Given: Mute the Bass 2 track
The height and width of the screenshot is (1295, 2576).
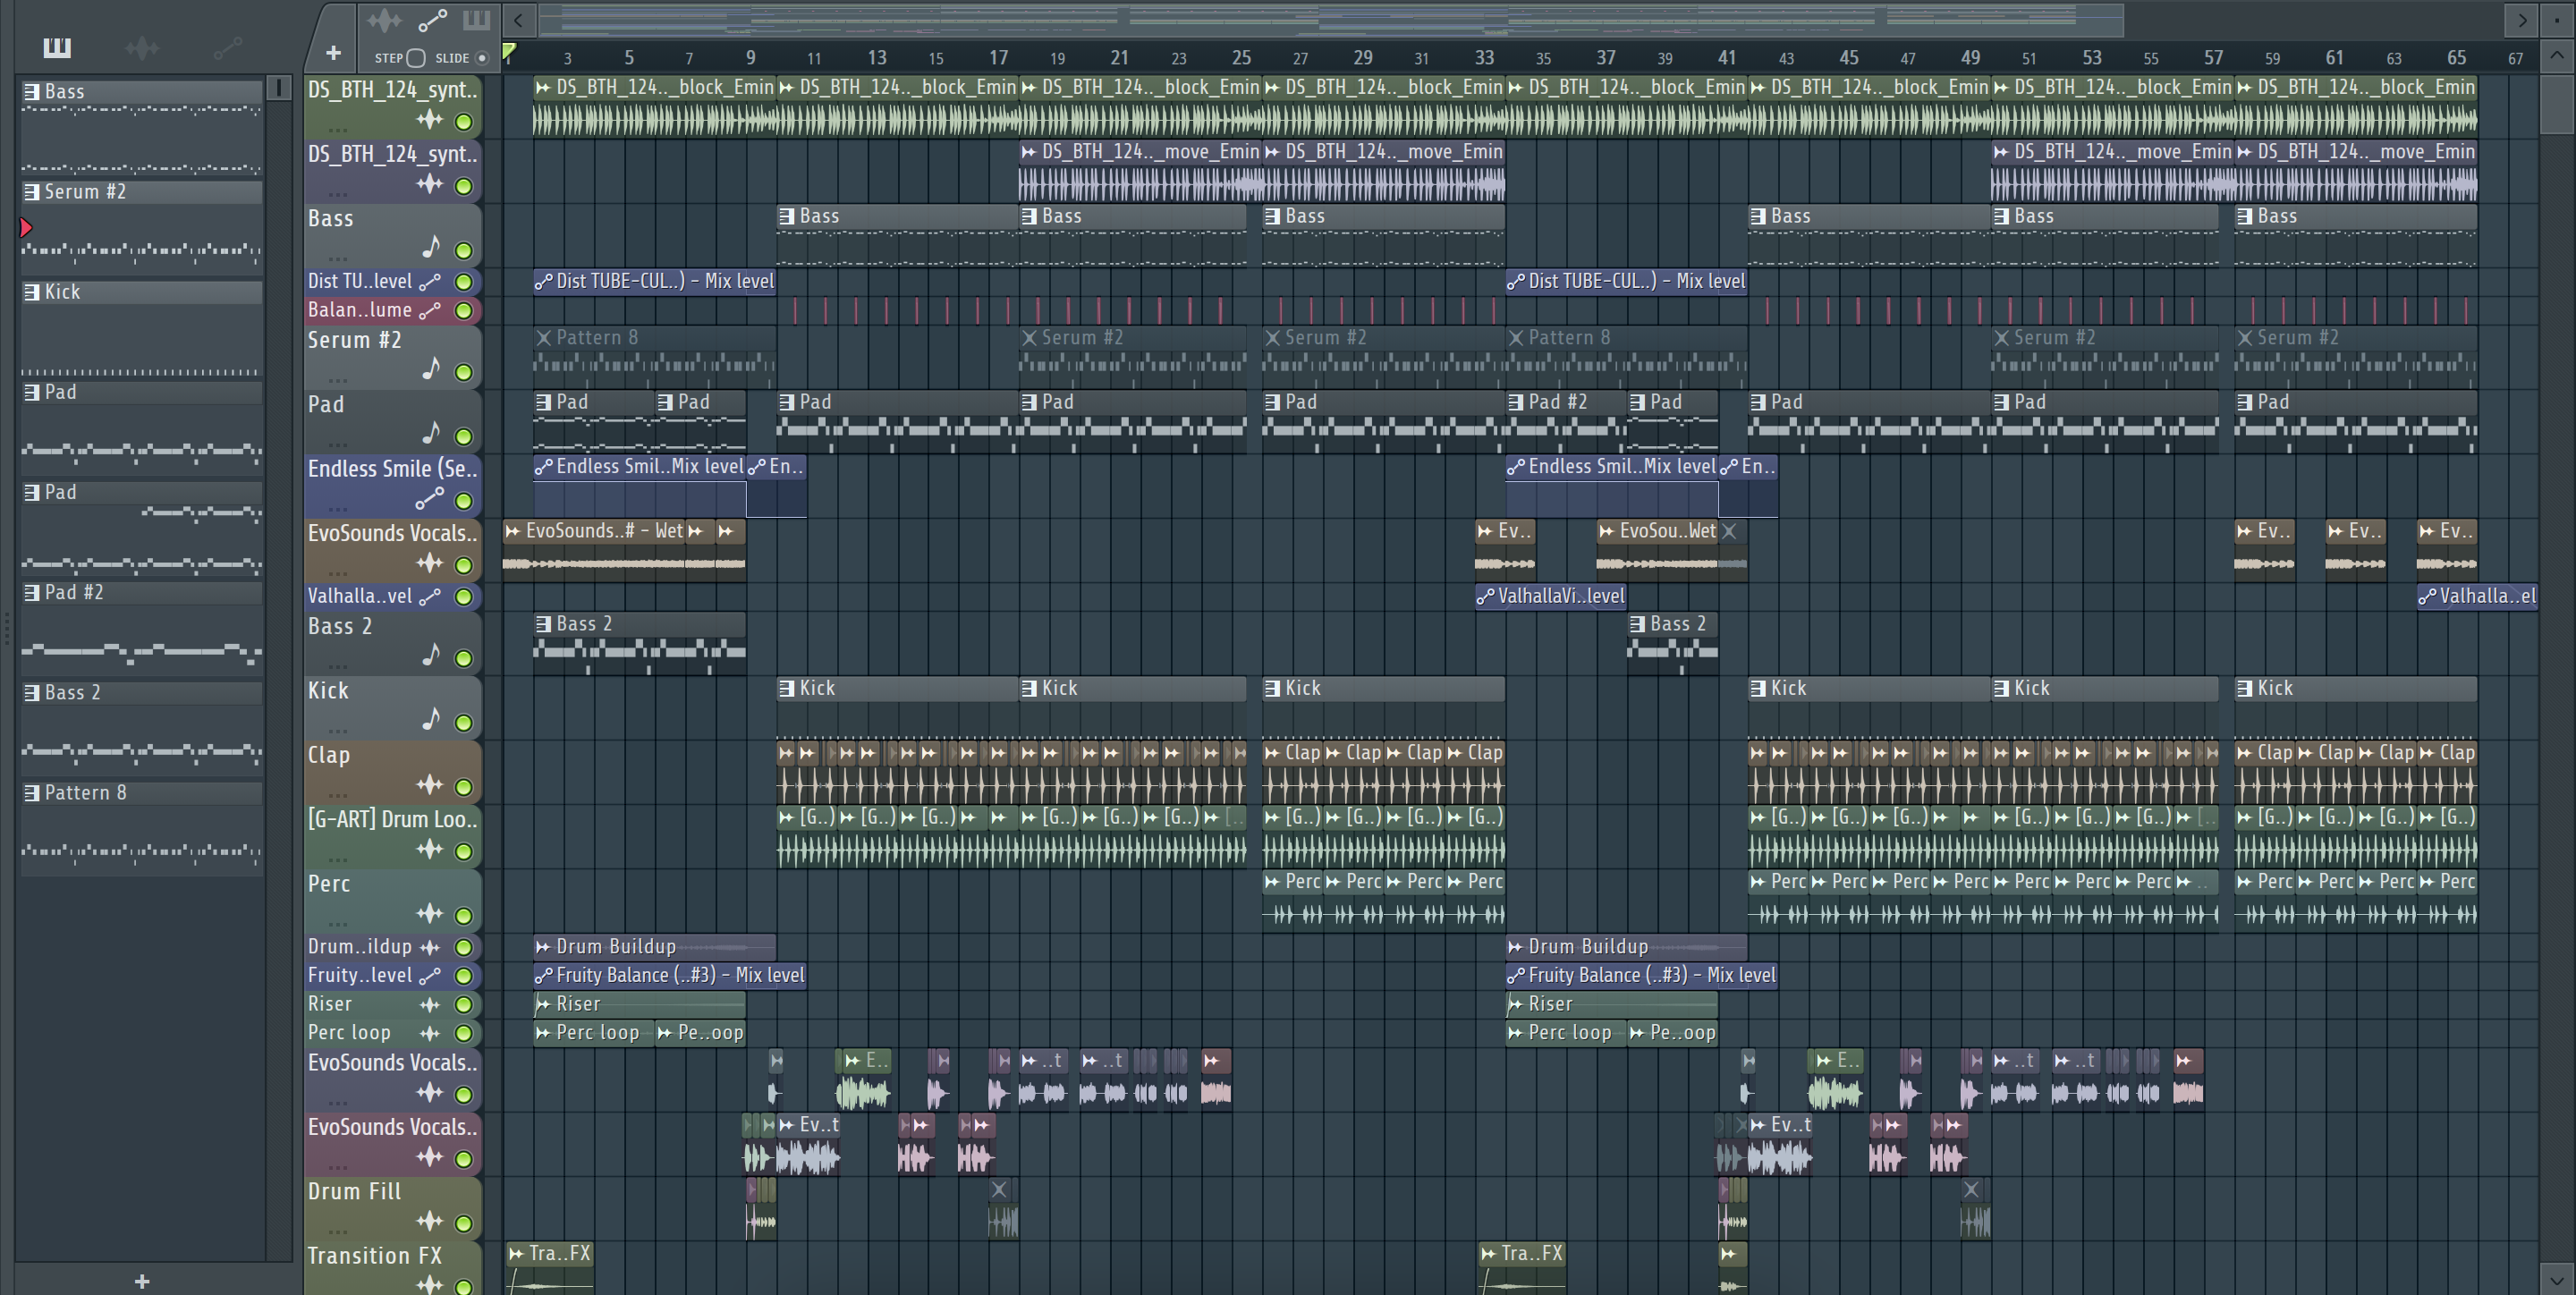Looking at the screenshot, I should click(x=464, y=658).
